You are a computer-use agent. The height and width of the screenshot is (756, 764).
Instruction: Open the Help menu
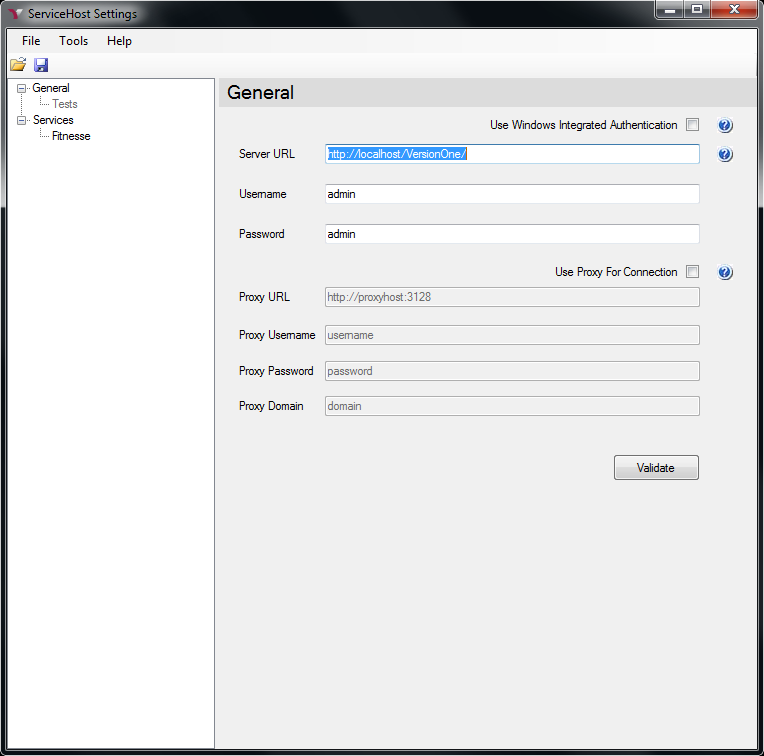[119, 41]
